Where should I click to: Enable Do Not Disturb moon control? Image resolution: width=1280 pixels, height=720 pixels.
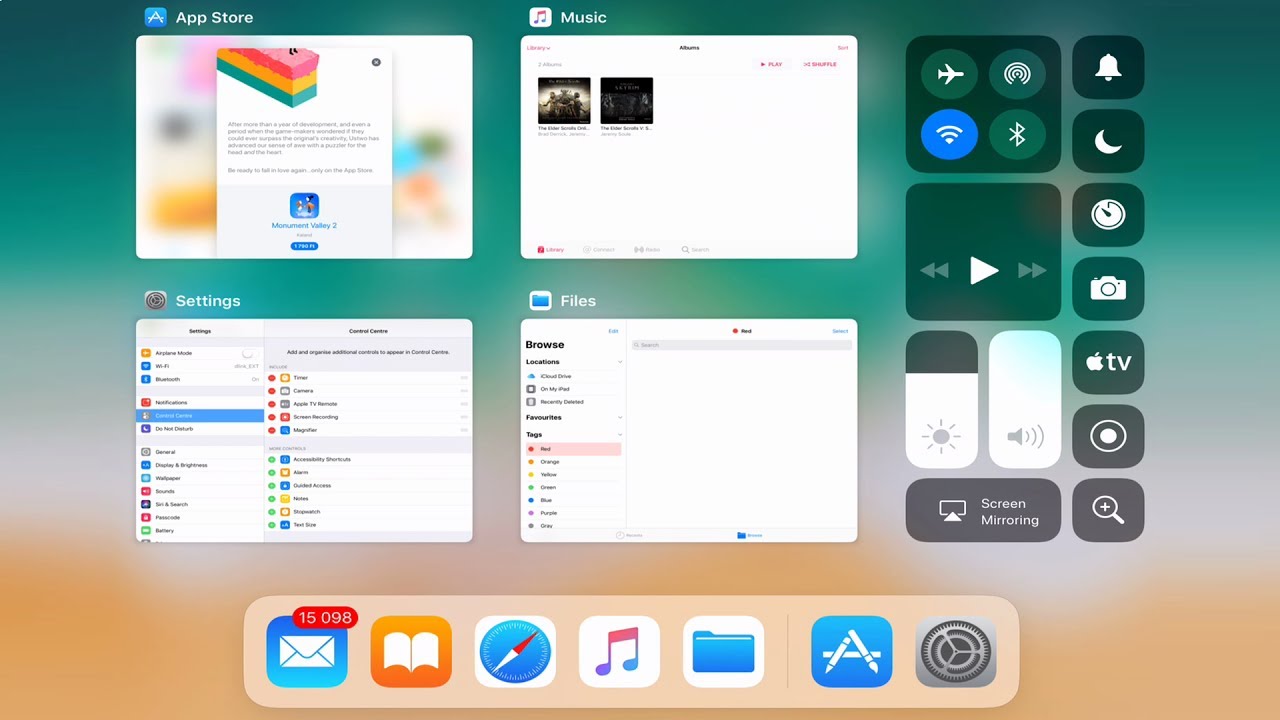[x=1108, y=141]
